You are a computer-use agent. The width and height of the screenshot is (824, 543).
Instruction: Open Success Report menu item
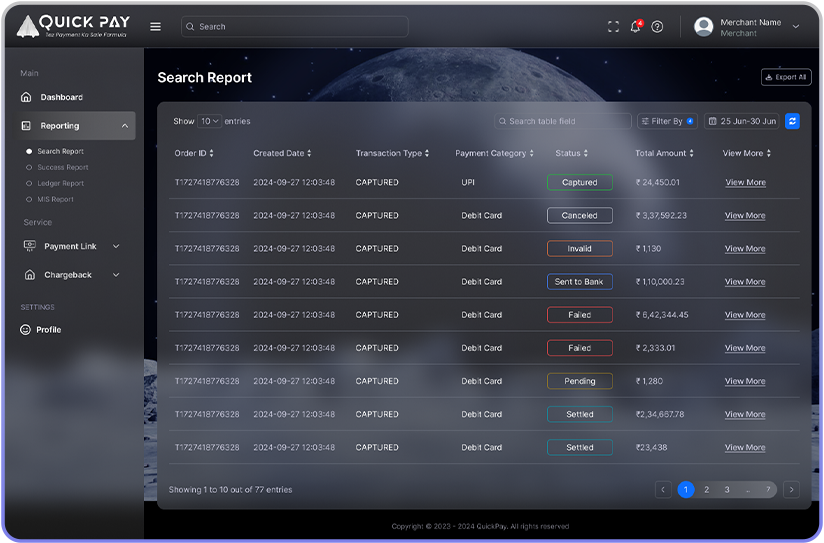click(63, 168)
